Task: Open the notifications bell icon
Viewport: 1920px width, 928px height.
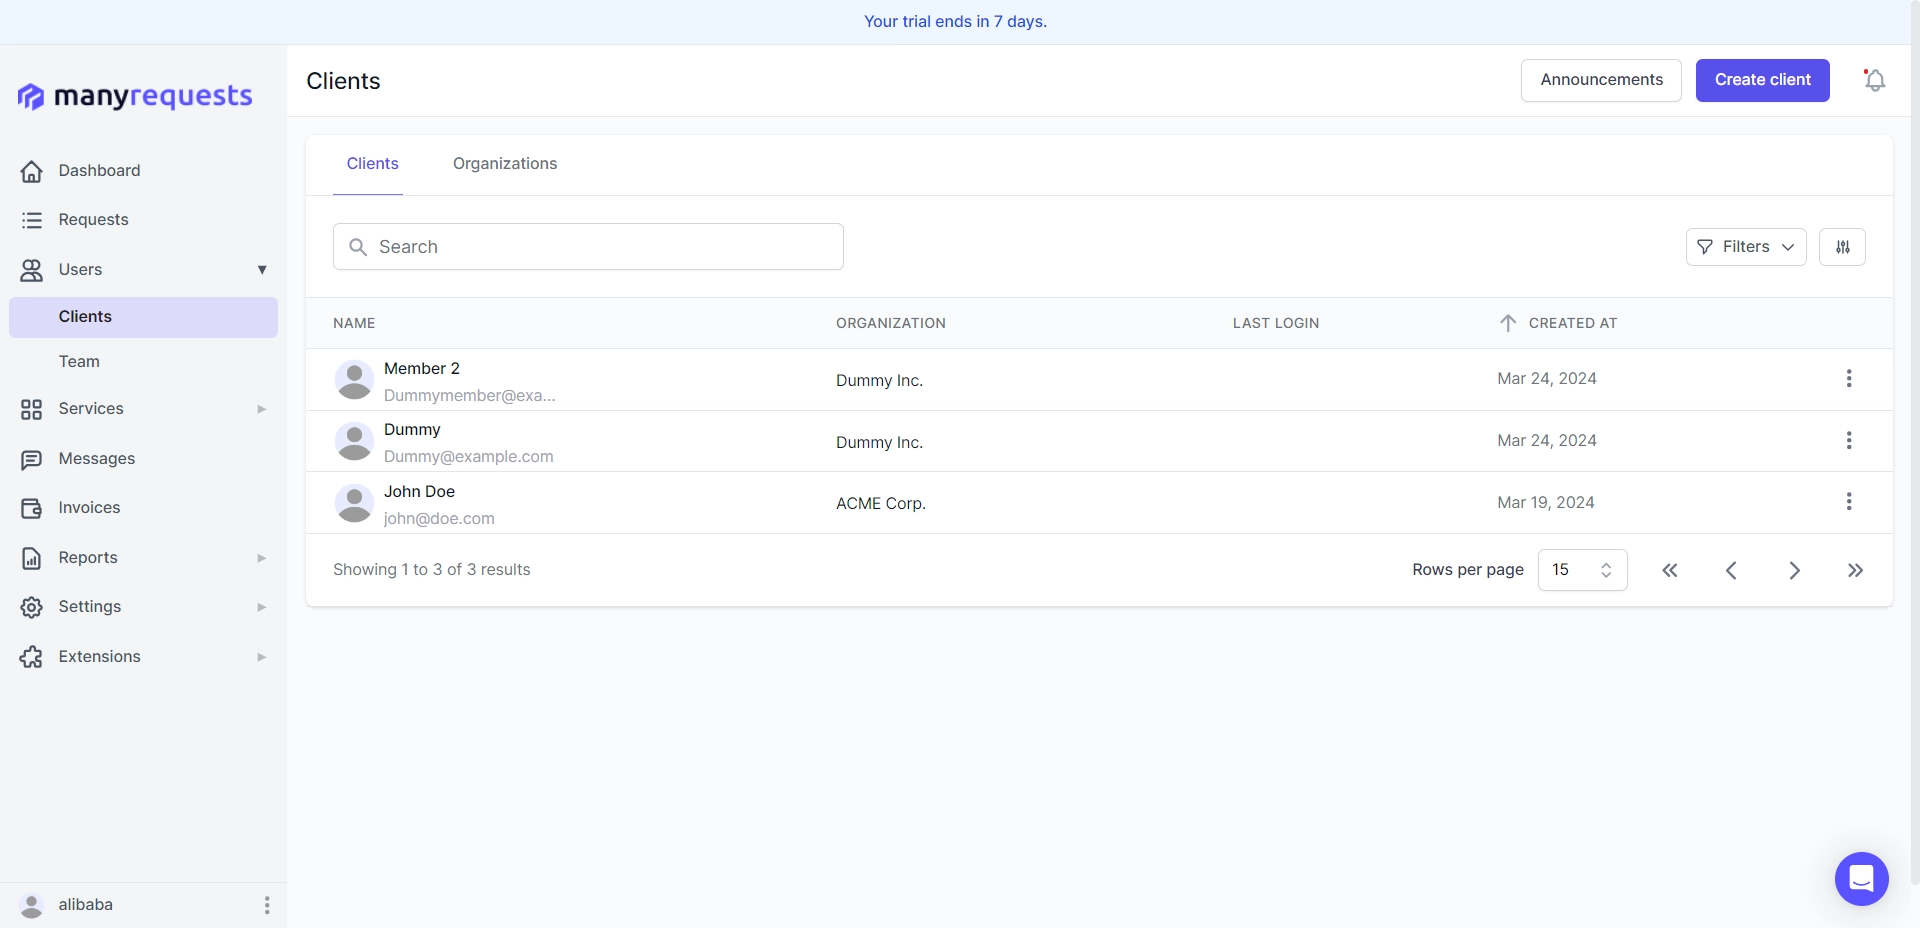Action: (x=1874, y=80)
